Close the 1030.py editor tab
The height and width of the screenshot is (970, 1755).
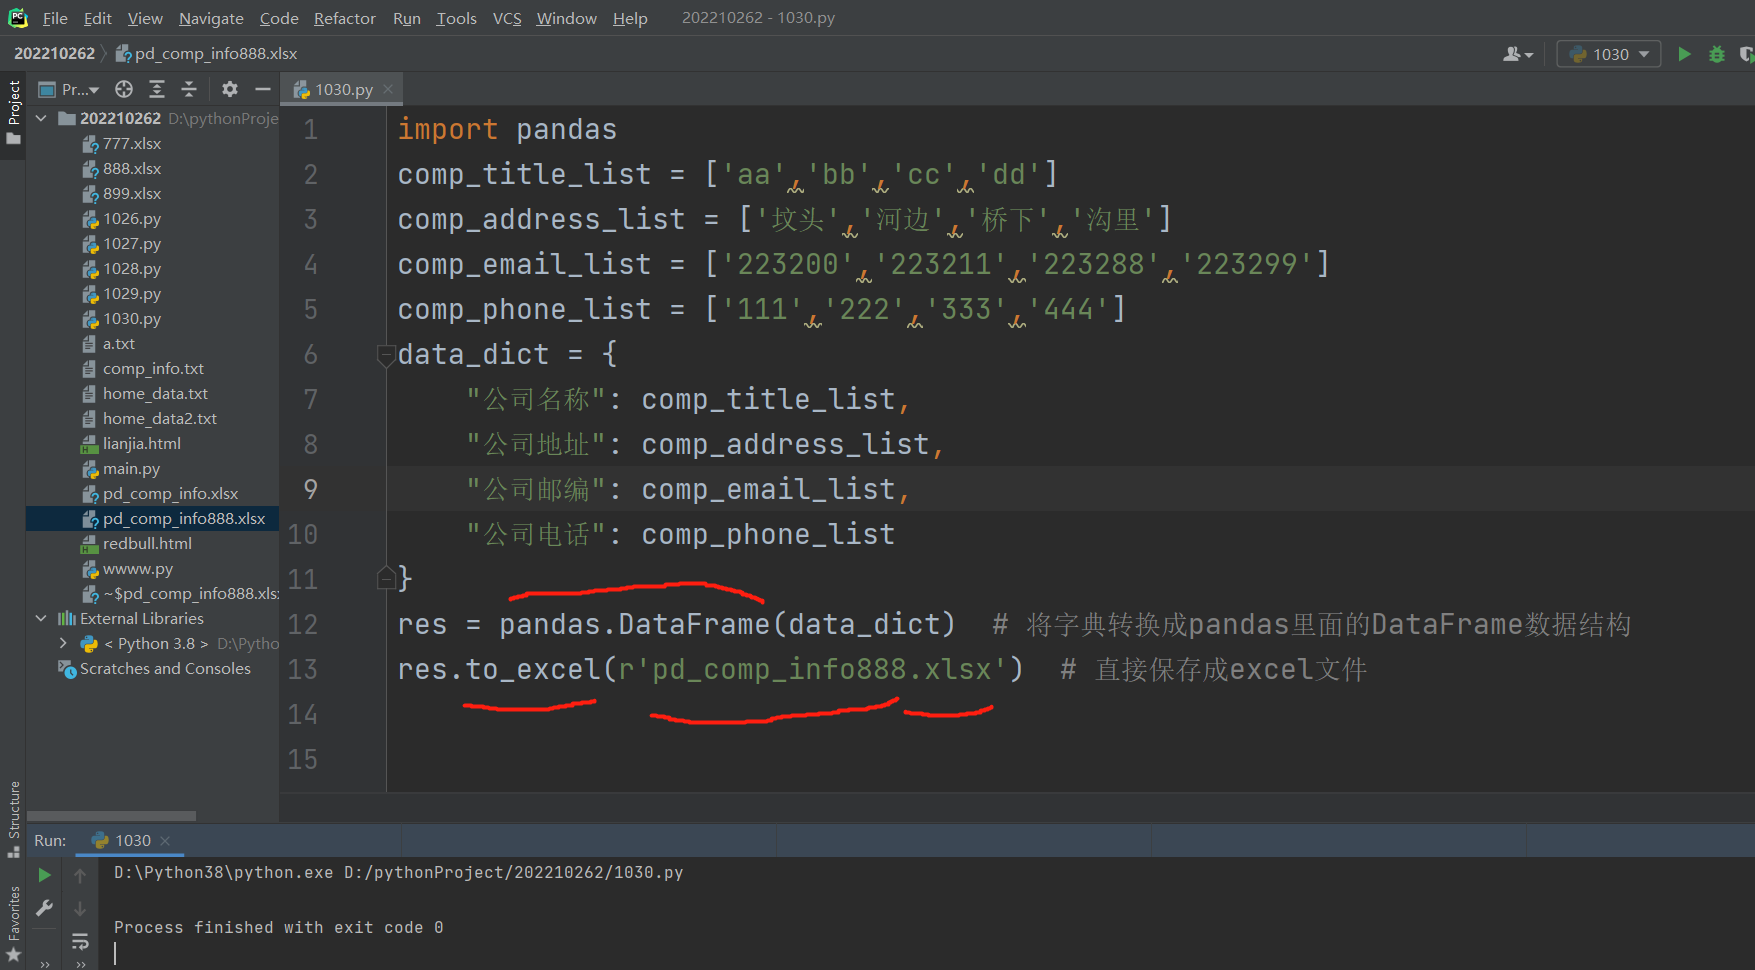pos(388,89)
